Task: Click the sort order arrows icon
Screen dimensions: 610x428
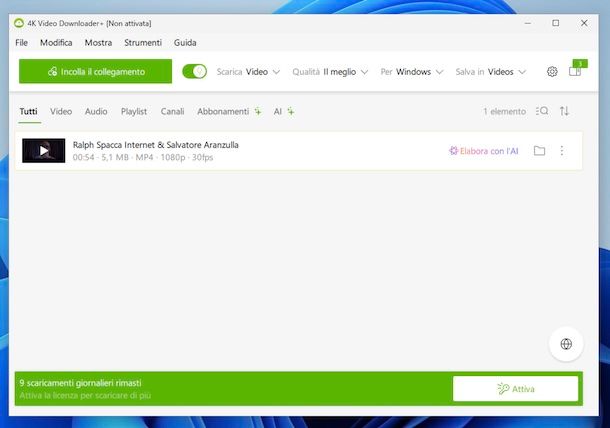Action: click(x=564, y=111)
